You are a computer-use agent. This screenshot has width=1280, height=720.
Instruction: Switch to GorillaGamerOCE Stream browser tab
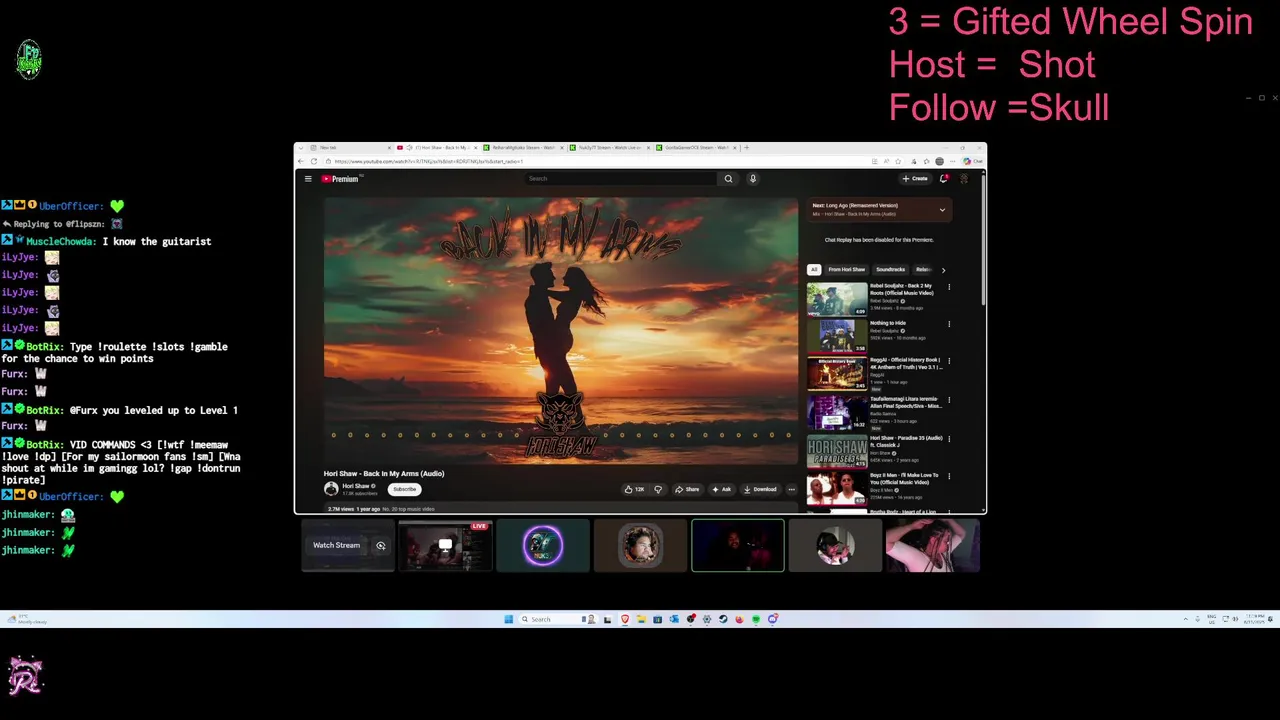point(694,148)
